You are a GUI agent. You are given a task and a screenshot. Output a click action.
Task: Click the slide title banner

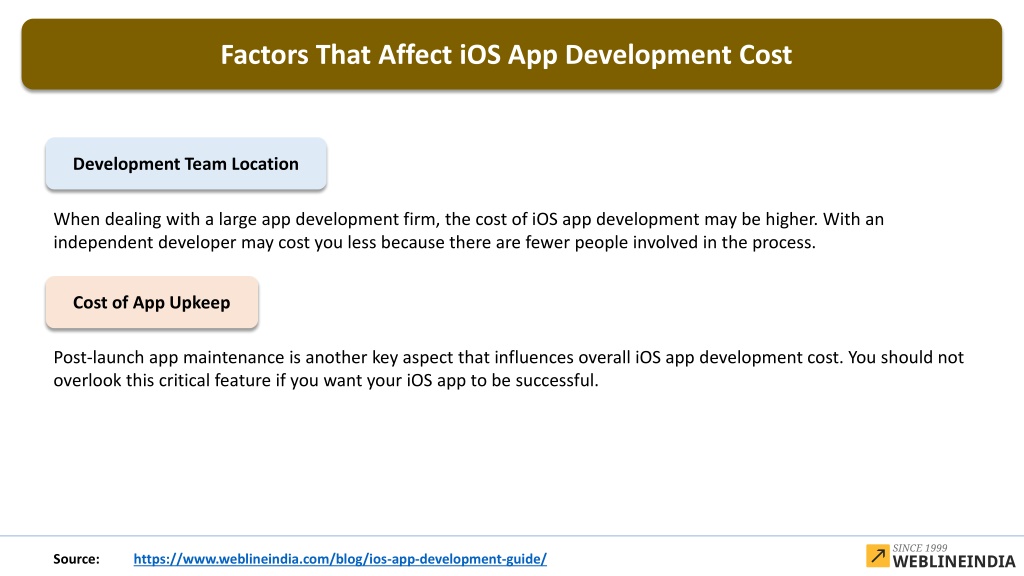(x=511, y=54)
